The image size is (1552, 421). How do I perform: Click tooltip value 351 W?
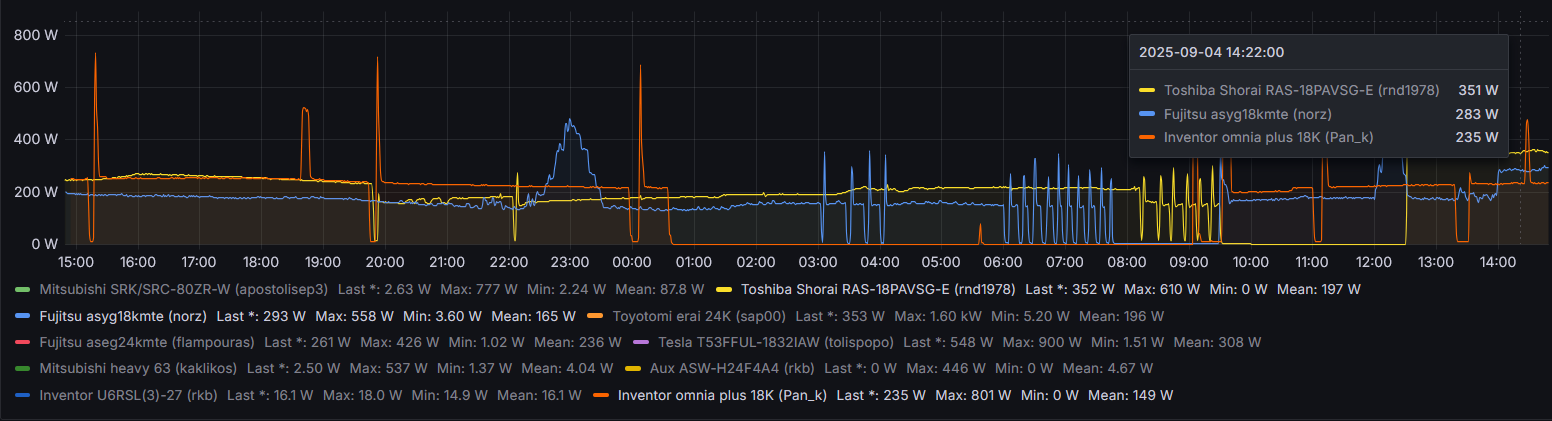1478,90
